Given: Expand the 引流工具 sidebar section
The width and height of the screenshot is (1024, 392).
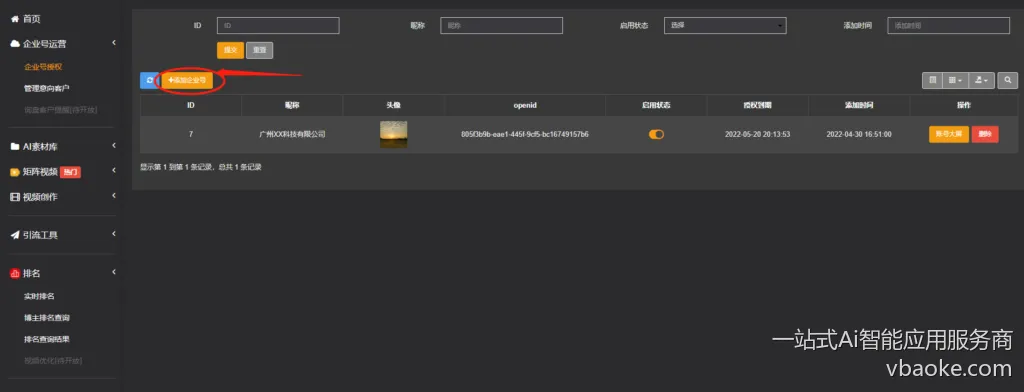Looking at the screenshot, I should pyautogui.click(x=63, y=235).
